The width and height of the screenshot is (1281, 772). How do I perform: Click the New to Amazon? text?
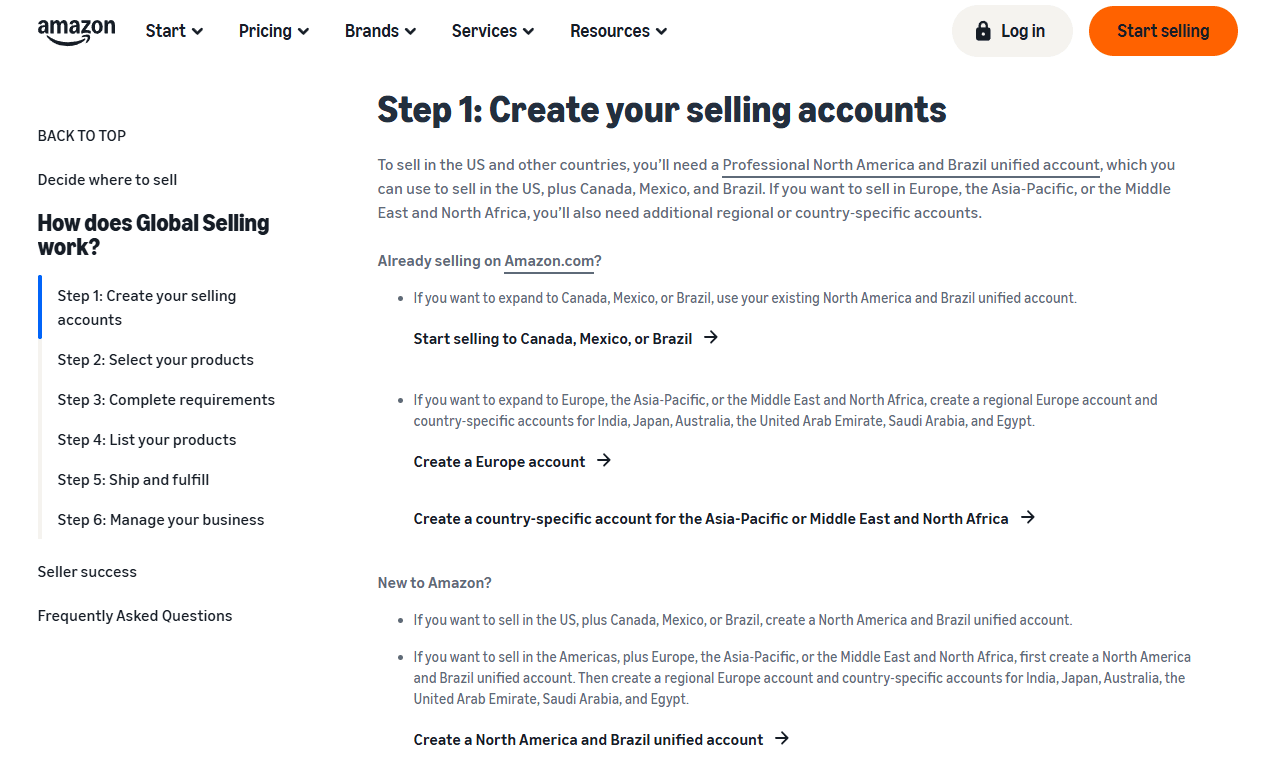[x=435, y=583]
